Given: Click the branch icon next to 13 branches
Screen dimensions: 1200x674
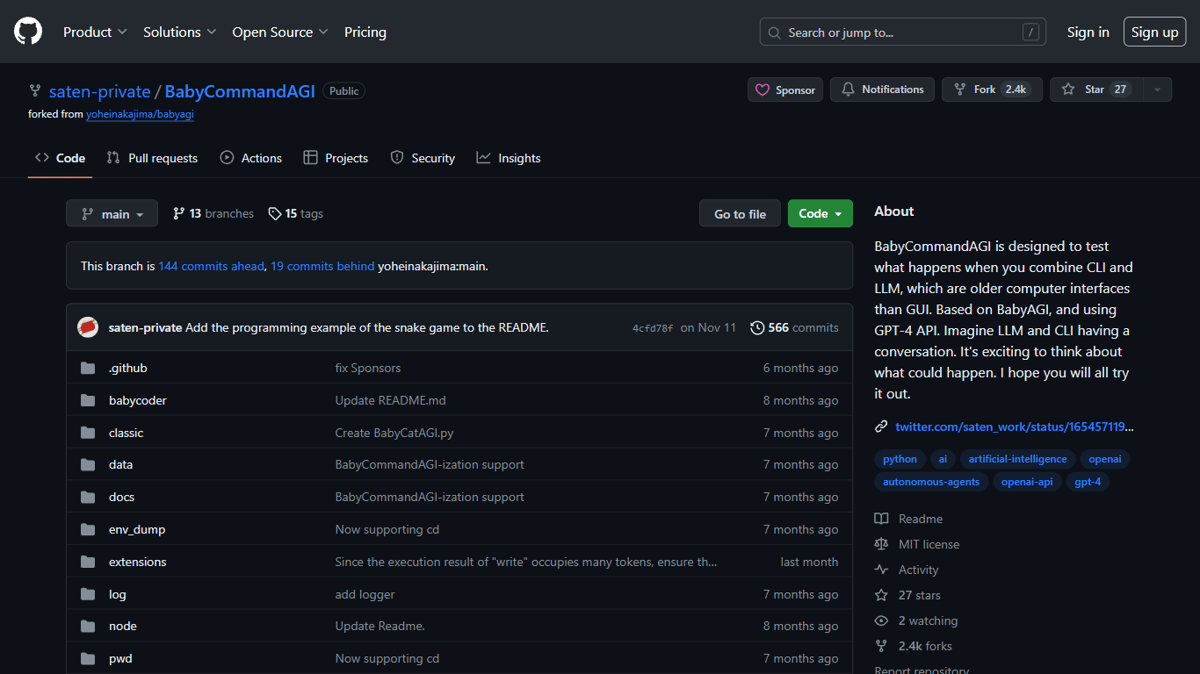Looking at the screenshot, I should tap(179, 214).
